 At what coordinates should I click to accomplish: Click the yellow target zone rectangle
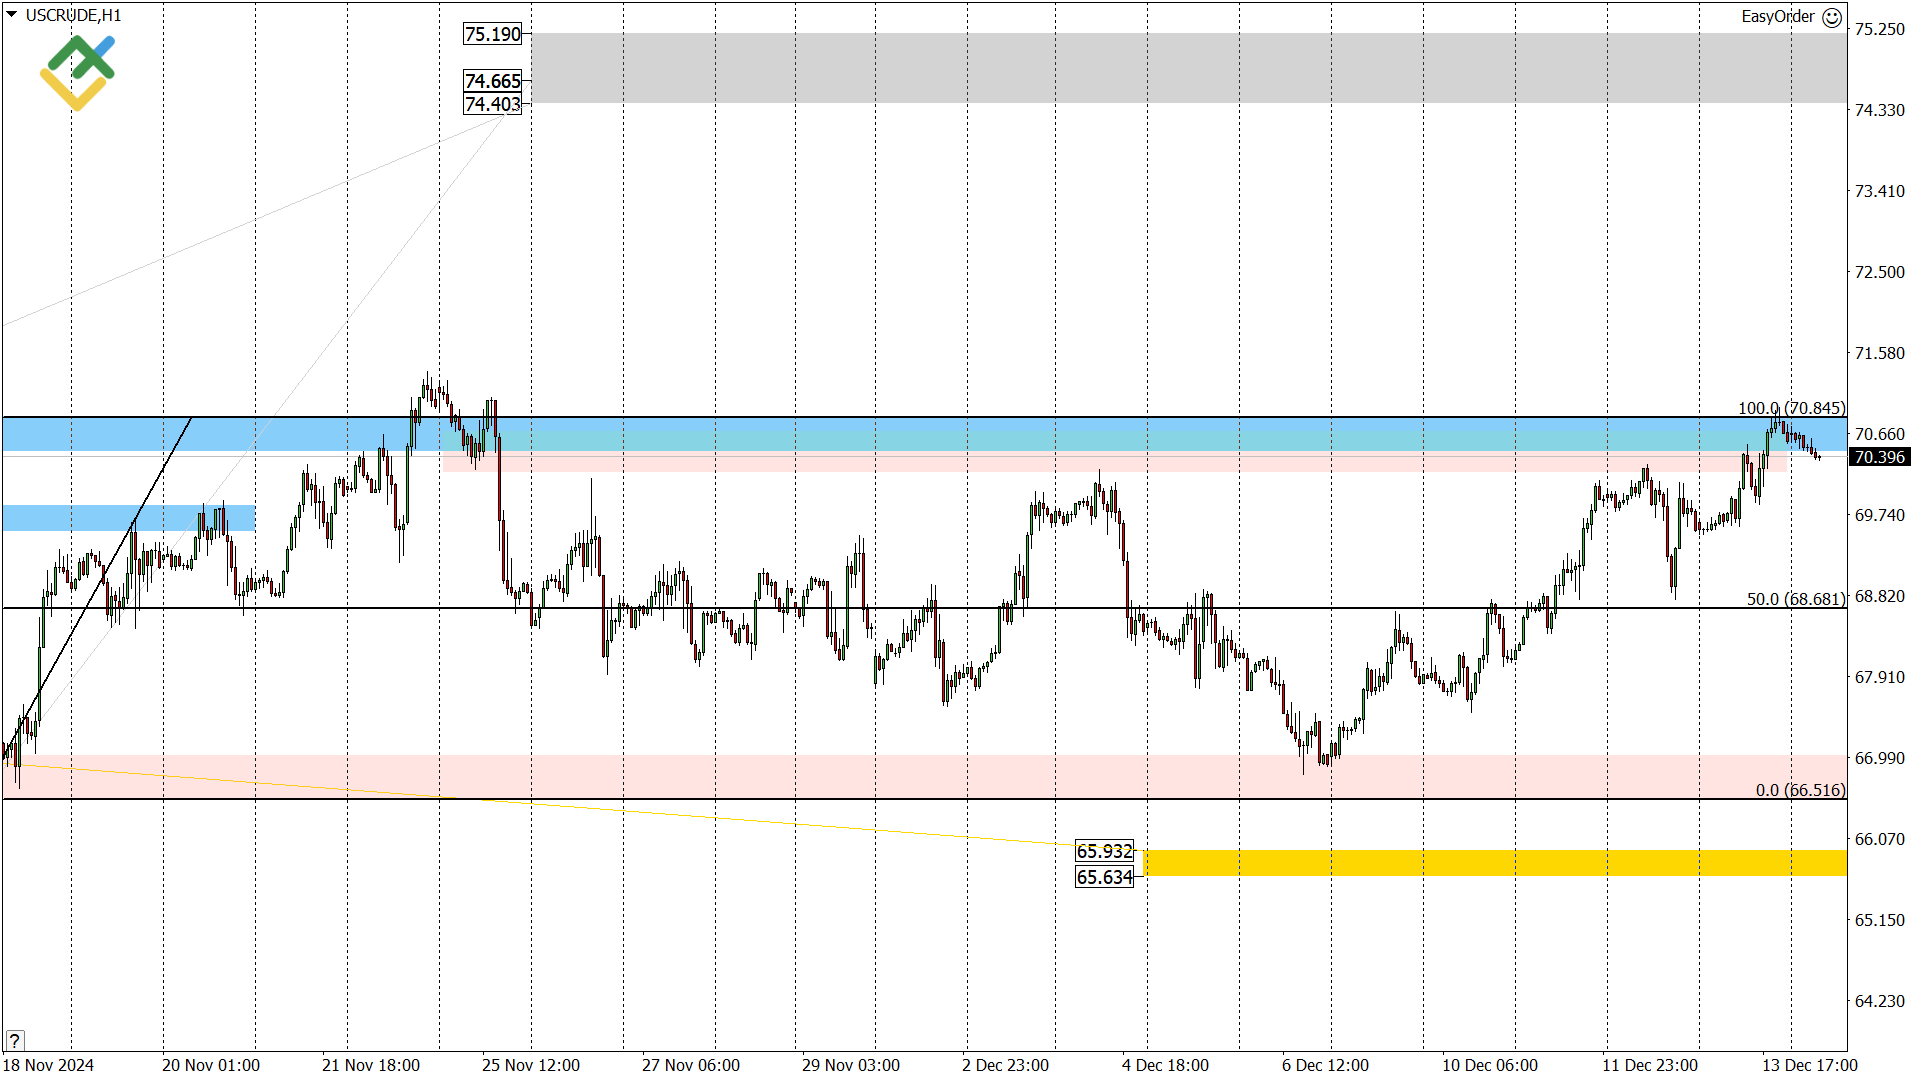(1494, 863)
